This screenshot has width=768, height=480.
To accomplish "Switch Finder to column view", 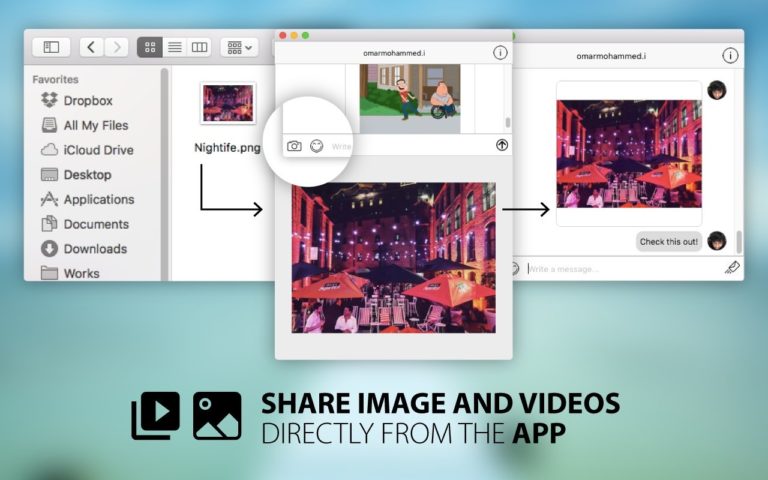I will point(199,47).
